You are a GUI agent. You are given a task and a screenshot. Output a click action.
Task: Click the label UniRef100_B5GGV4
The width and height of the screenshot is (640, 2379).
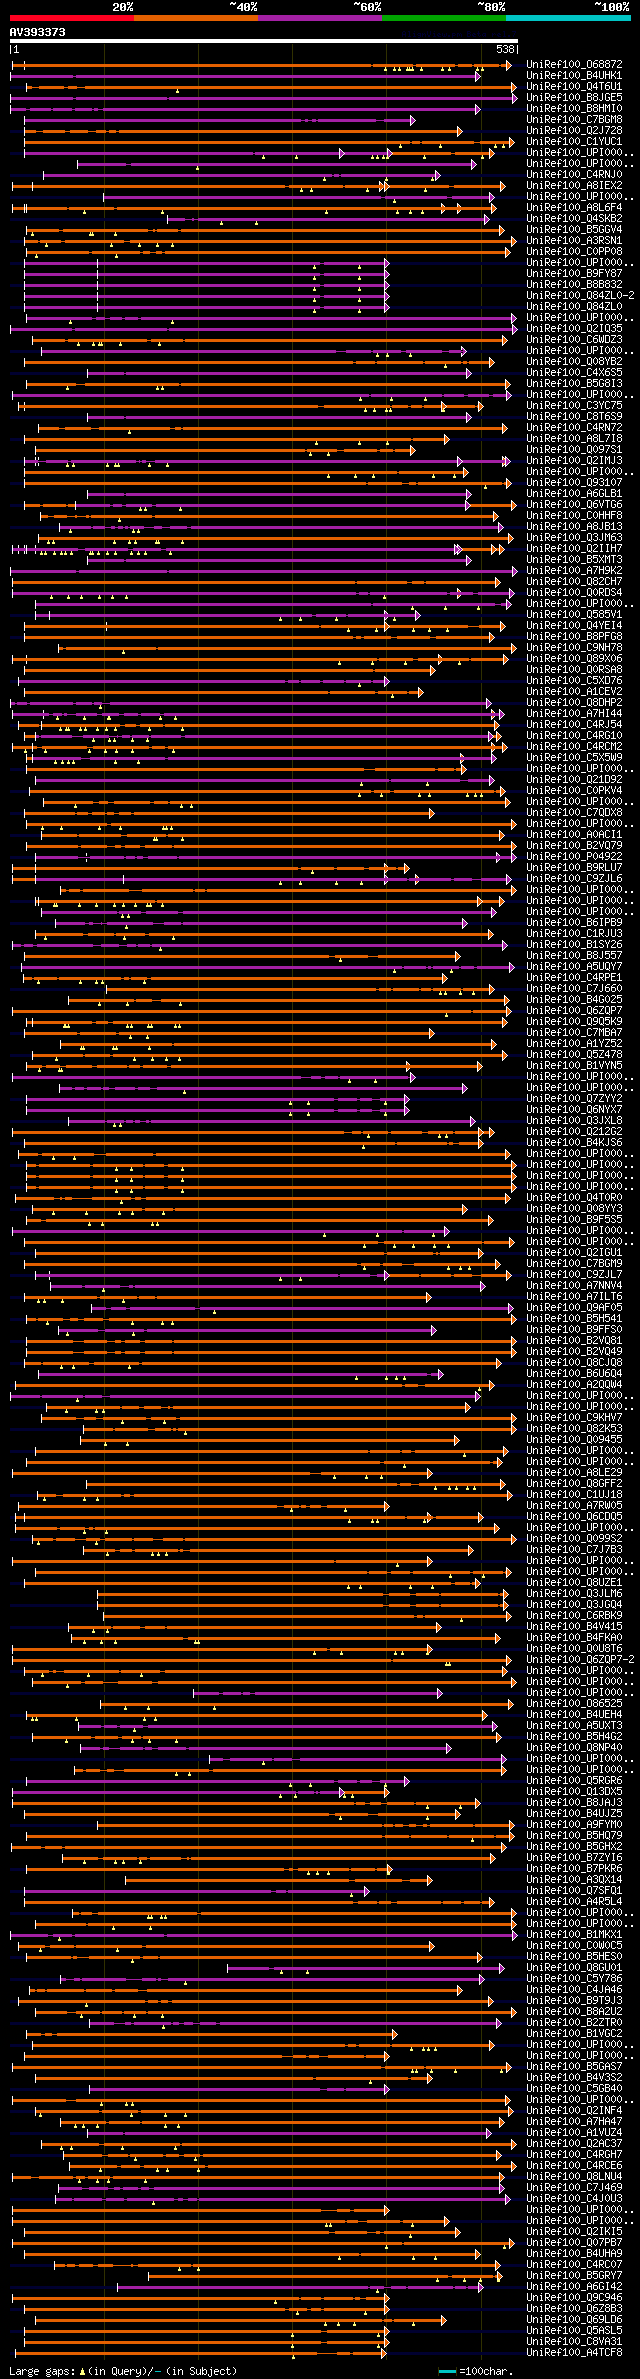[574, 230]
